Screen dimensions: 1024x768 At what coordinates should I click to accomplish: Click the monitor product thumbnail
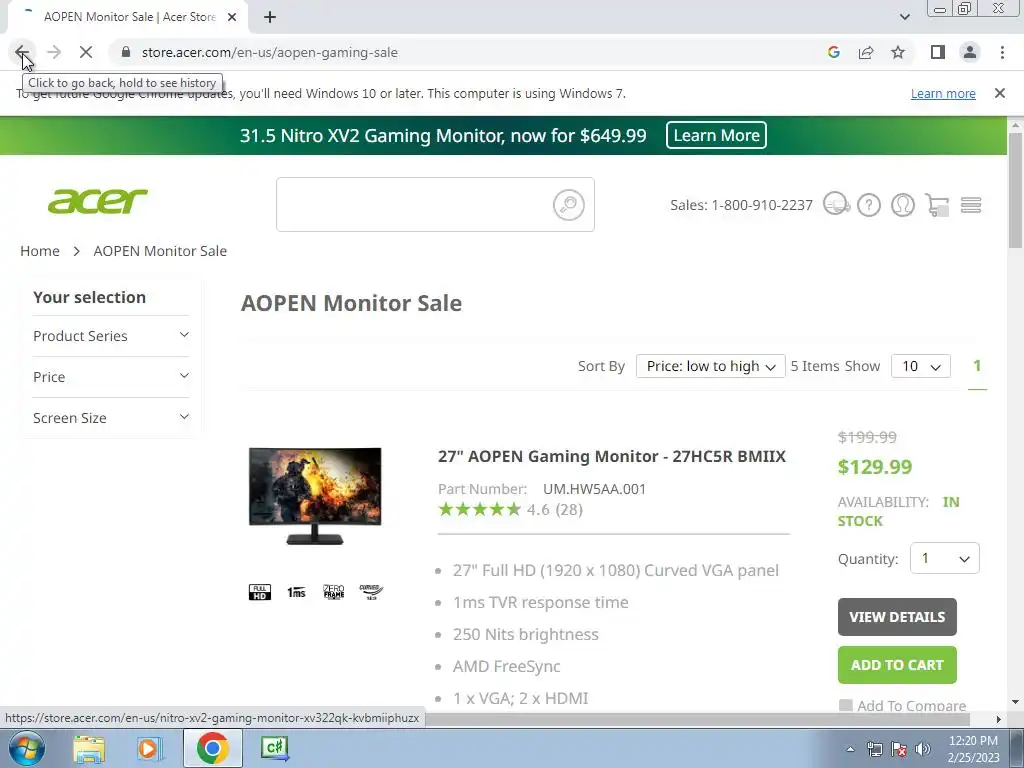click(x=315, y=496)
